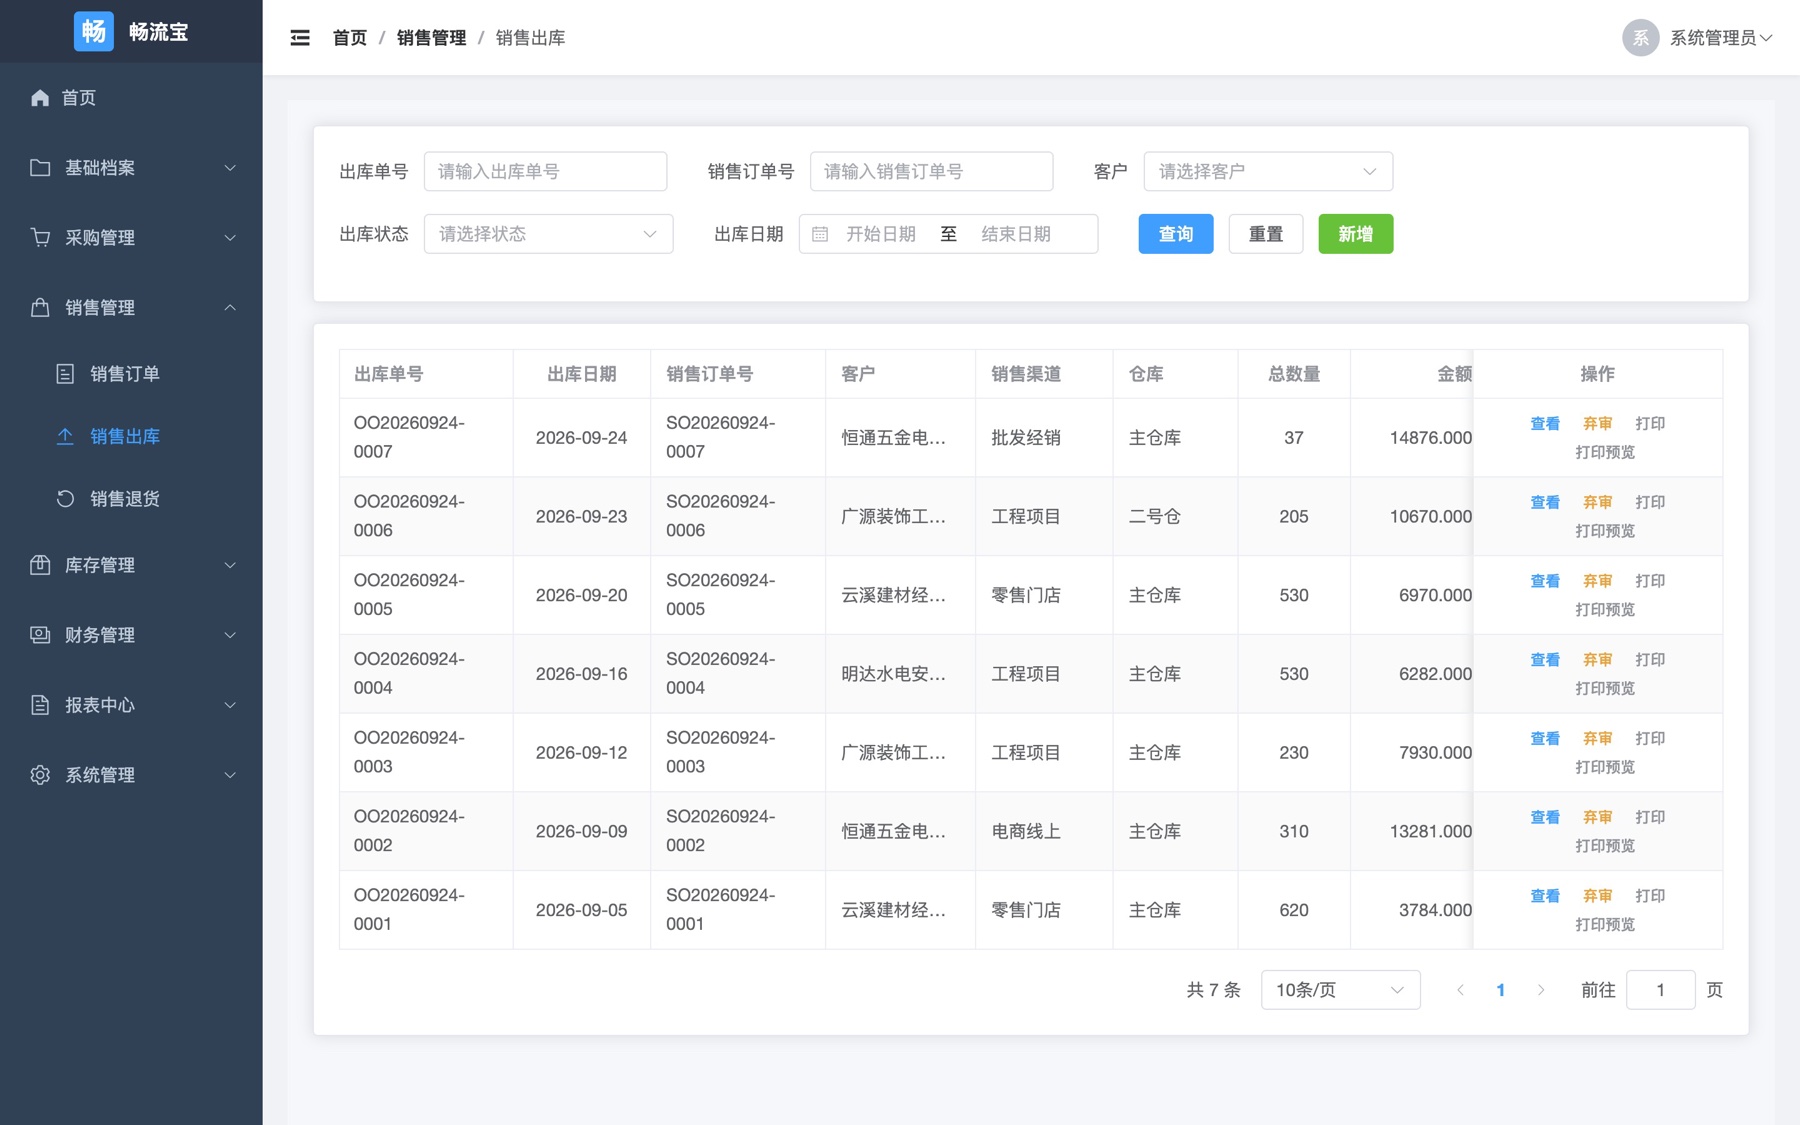Focus the 出库单号 input field
This screenshot has width=1800, height=1125.
(545, 172)
